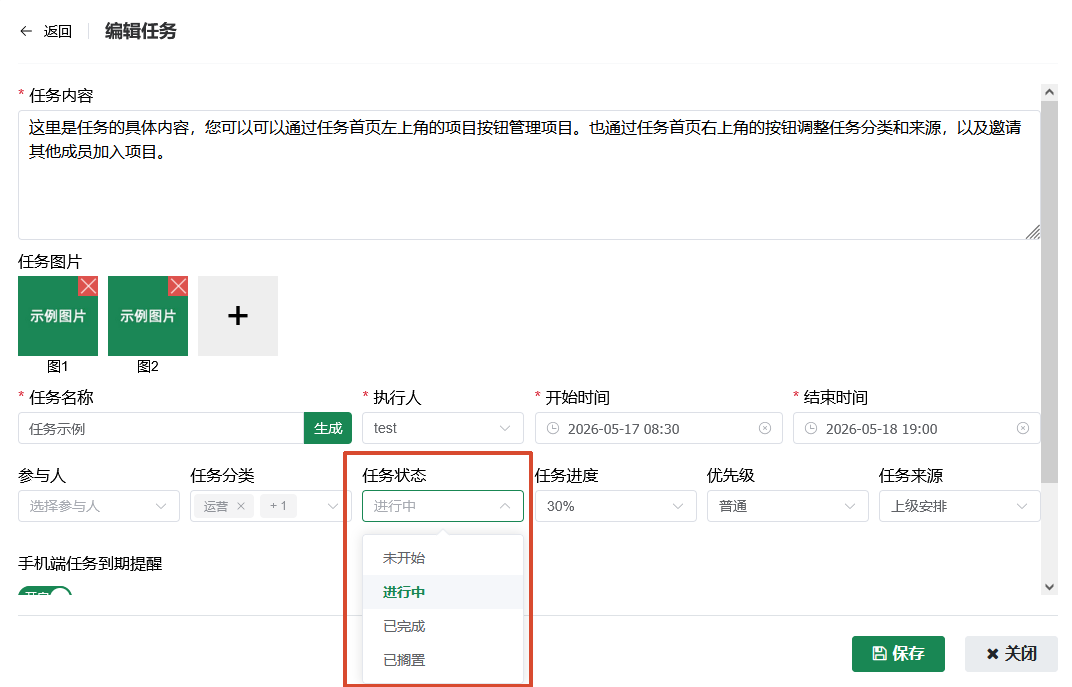Click the start time date input
The height and width of the screenshot is (687, 1072).
(x=658, y=428)
